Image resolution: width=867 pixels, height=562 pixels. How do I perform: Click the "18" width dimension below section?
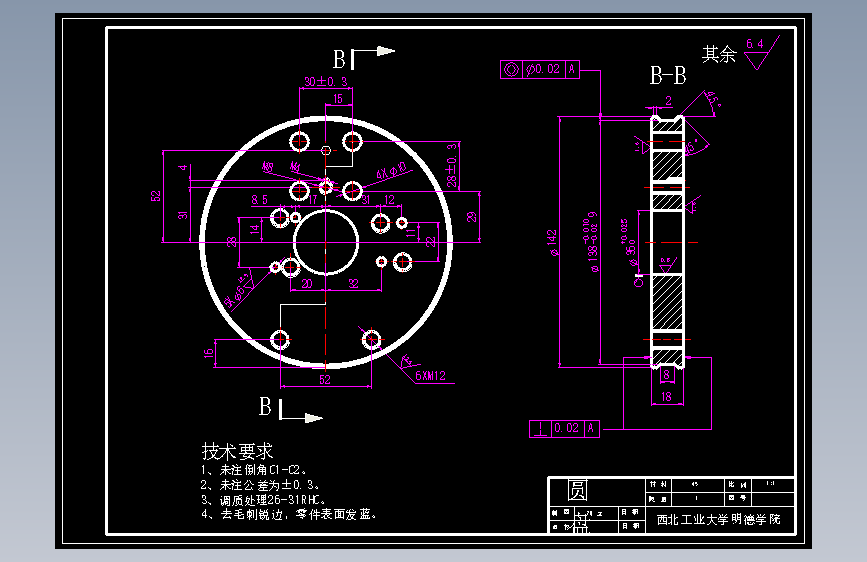[666, 397]
